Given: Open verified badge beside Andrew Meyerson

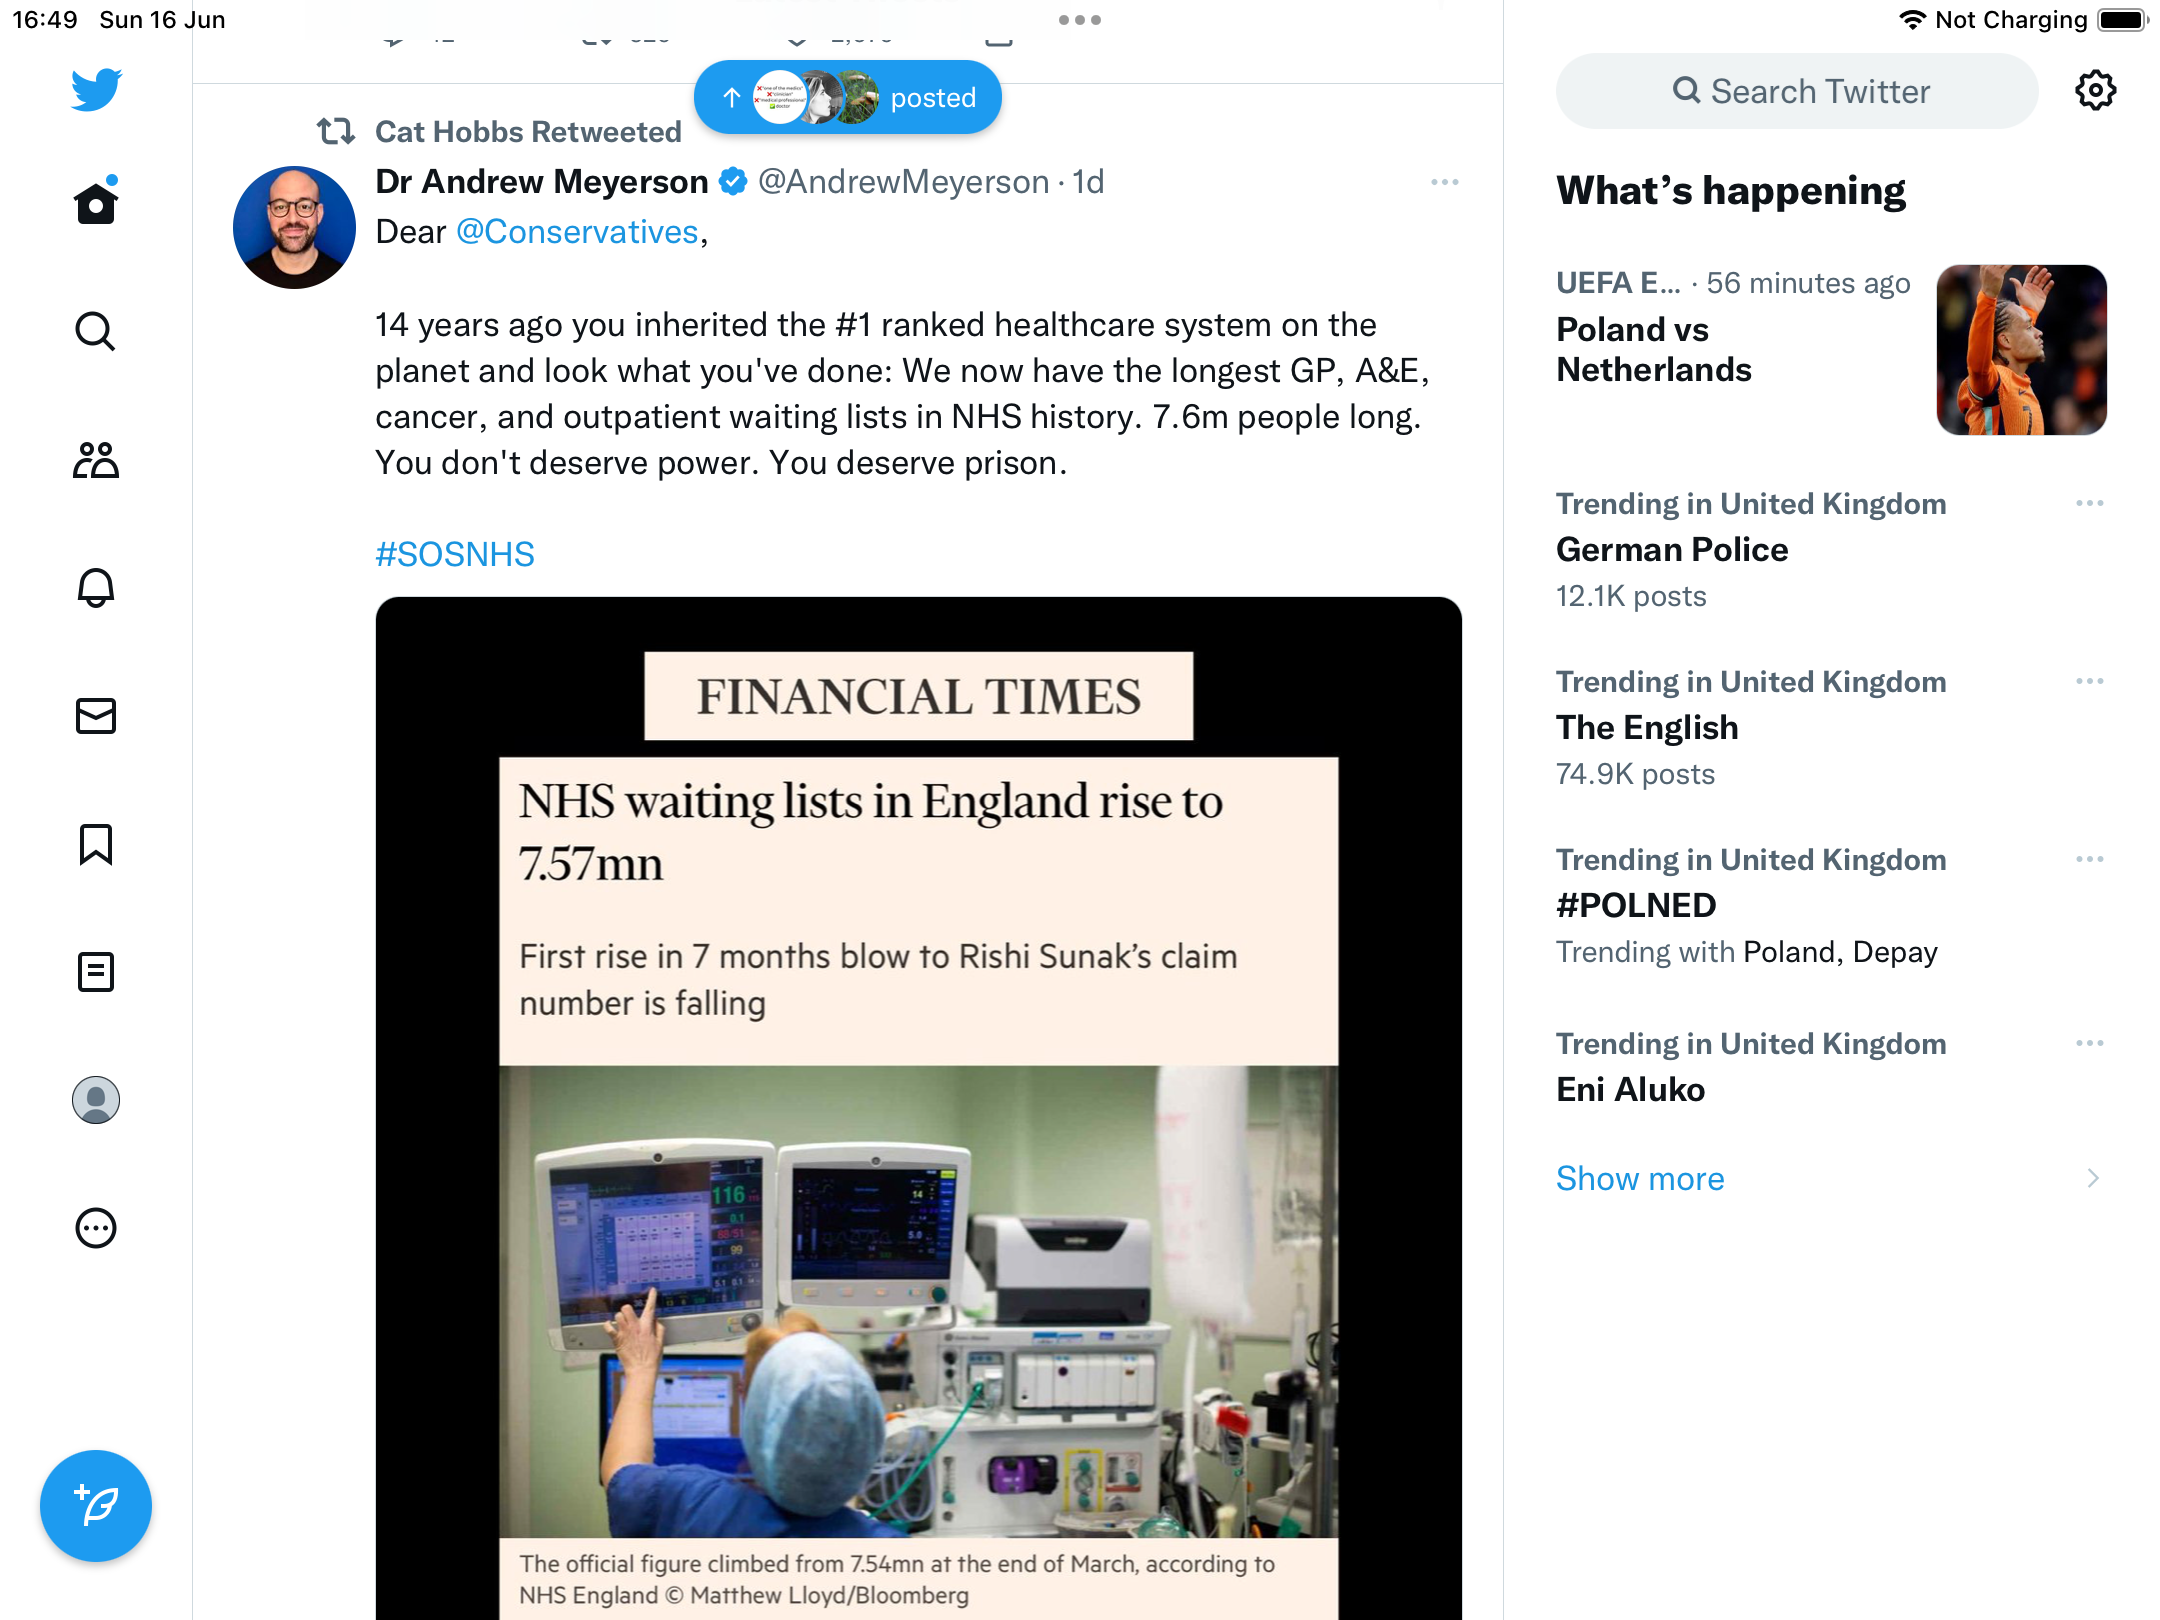Looking at the screenshot, I should point(733,182).
